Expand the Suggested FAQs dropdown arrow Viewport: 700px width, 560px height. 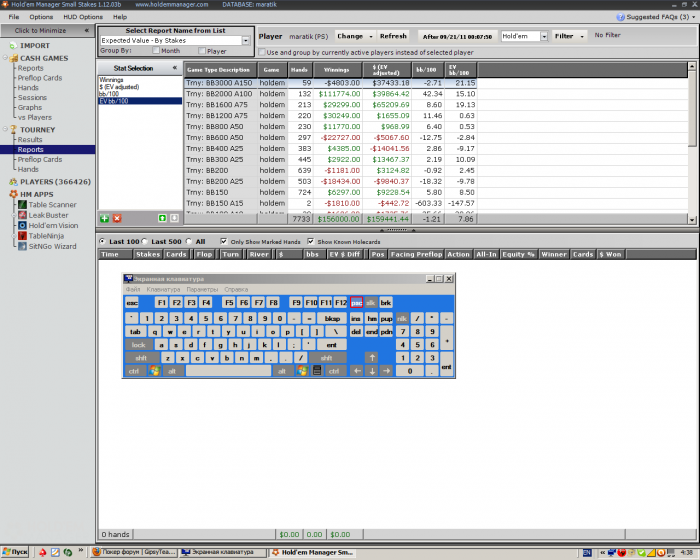coord(693,17)
